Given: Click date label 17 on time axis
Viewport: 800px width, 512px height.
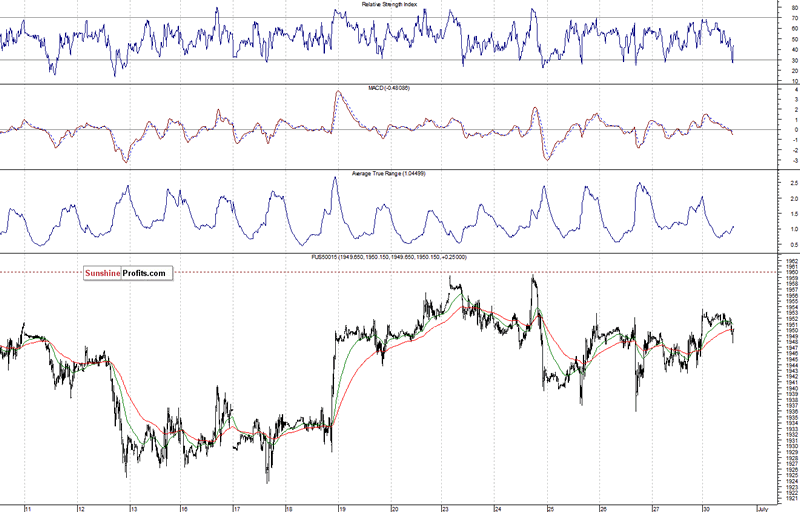Looking at the screenshot, I should coord(237,508).
